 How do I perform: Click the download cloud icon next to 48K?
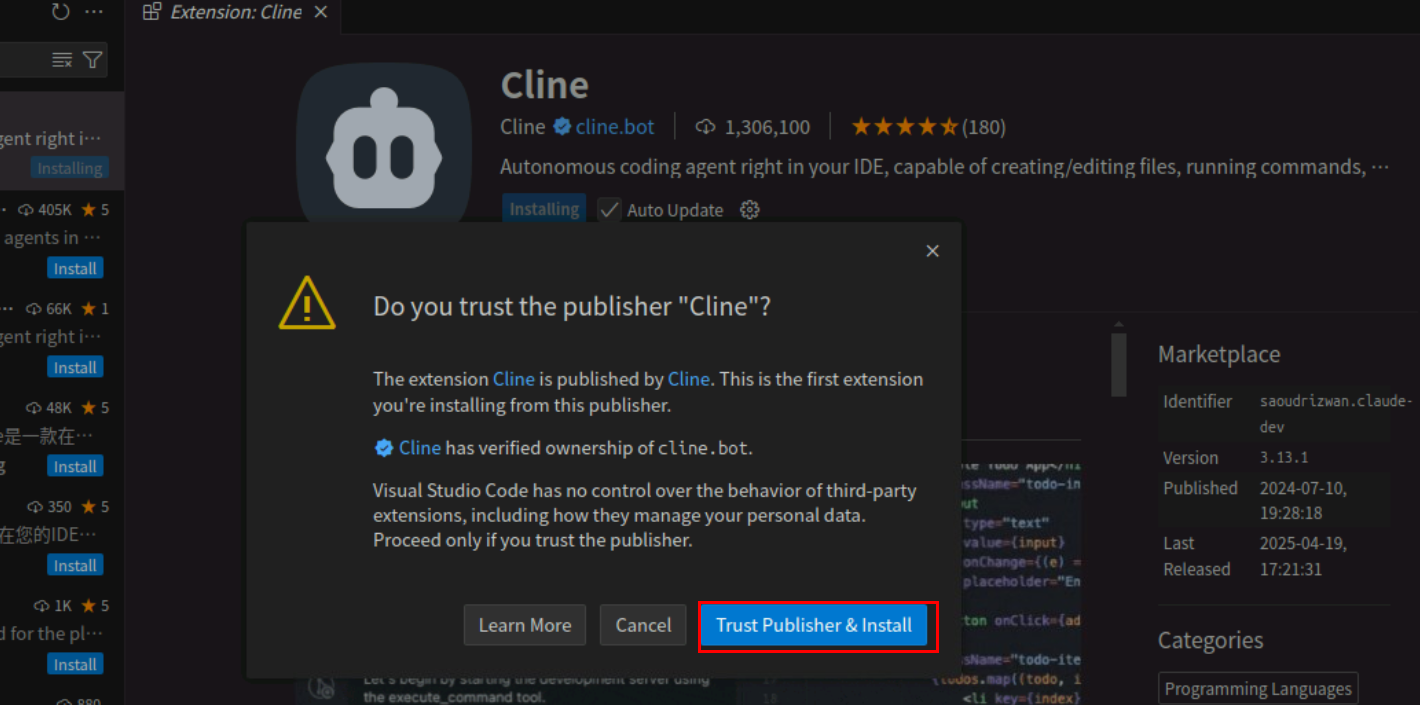pos(34,408)
